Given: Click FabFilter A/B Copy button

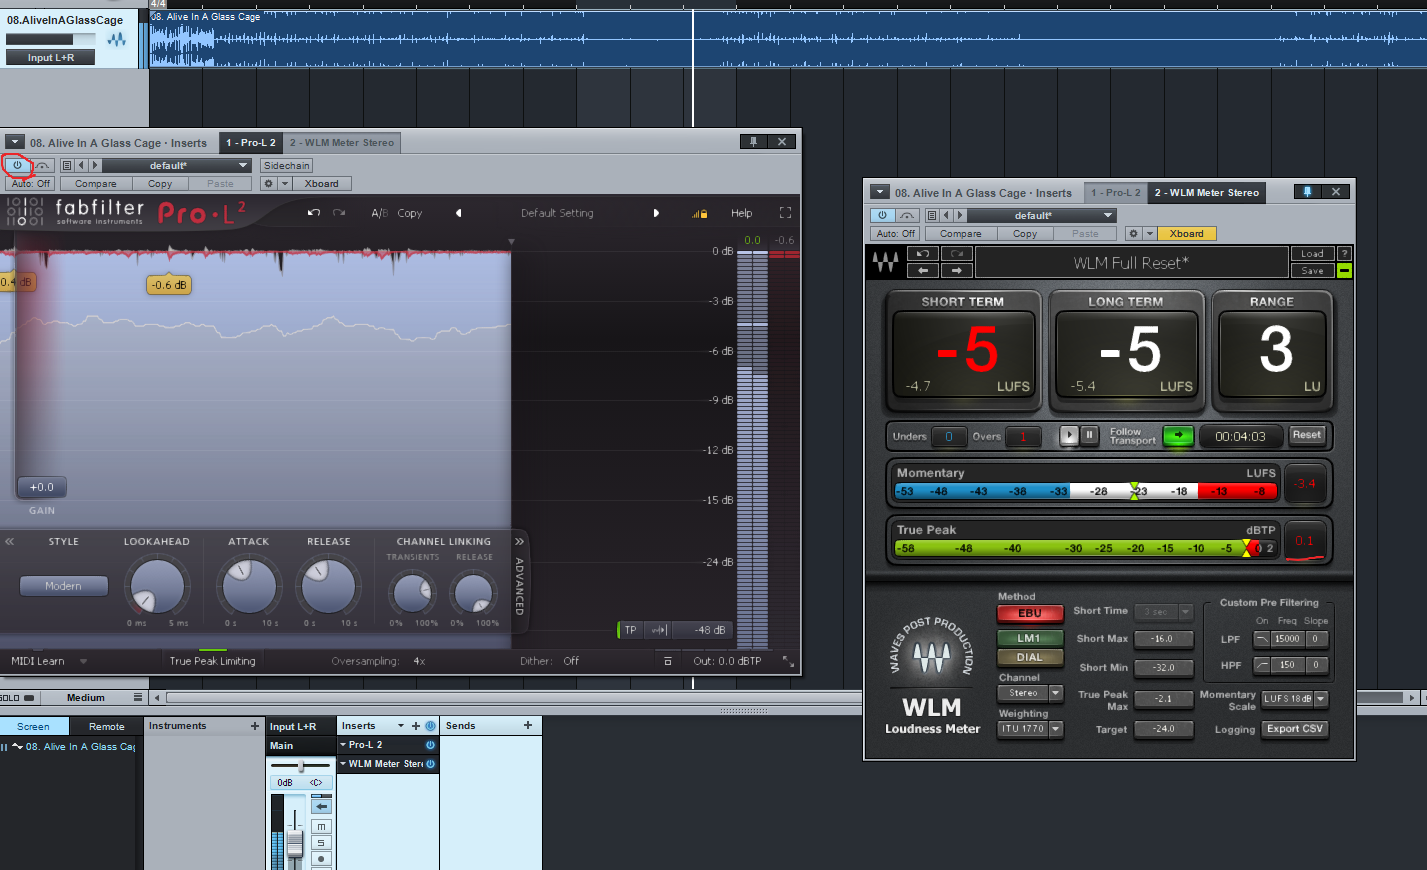Looking at the screenshot, I should pos(410,213).
